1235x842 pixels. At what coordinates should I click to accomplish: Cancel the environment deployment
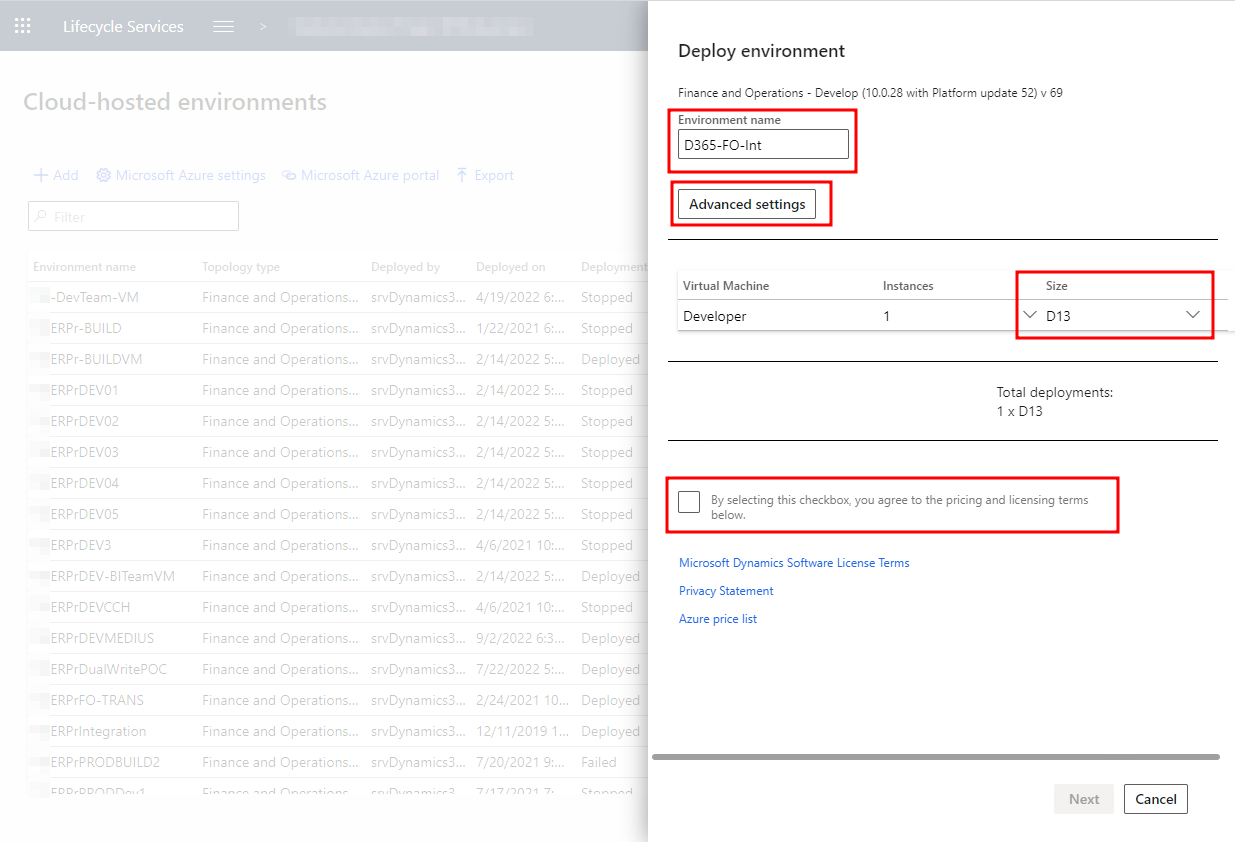[1155, 799]
